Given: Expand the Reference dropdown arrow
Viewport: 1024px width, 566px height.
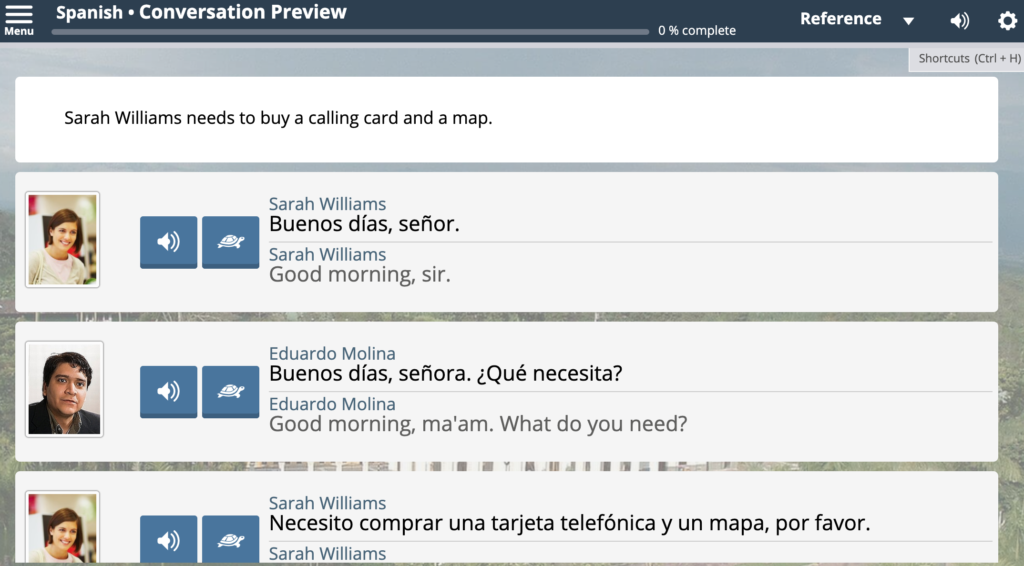Looking at the screenshot, I should (908, 21).
